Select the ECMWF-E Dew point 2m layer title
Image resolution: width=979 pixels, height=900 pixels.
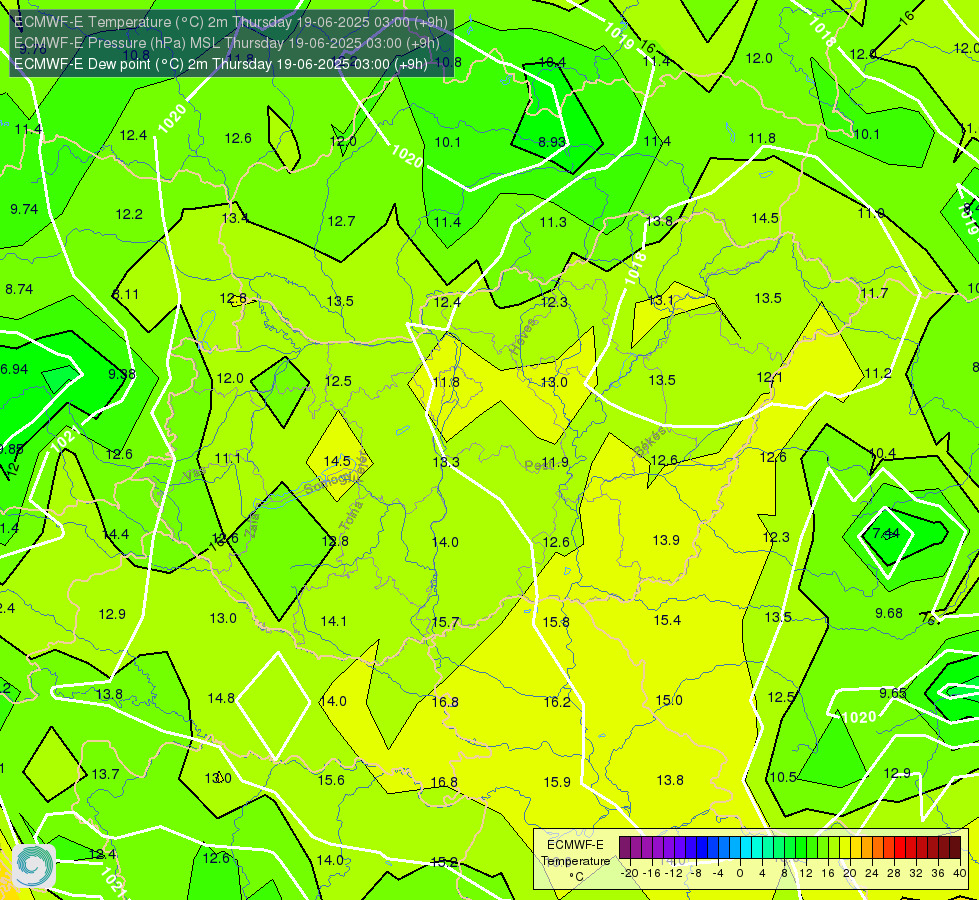pyautogui.click(x=221, y=64)
